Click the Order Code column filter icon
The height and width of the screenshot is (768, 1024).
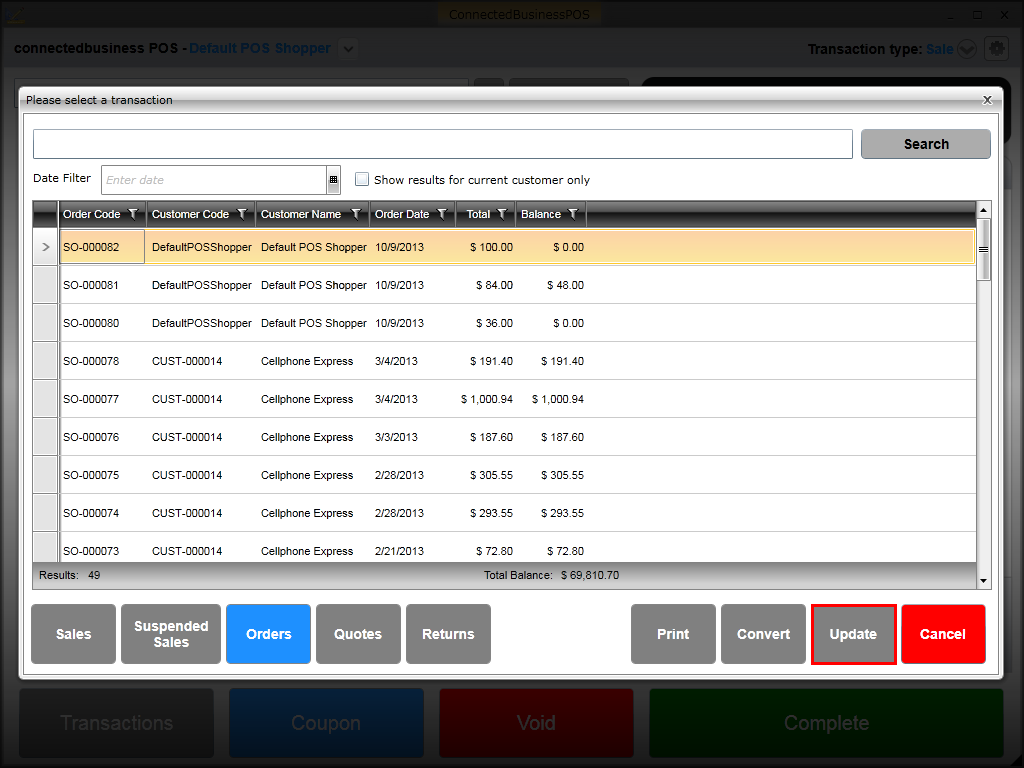pos(133,214)
